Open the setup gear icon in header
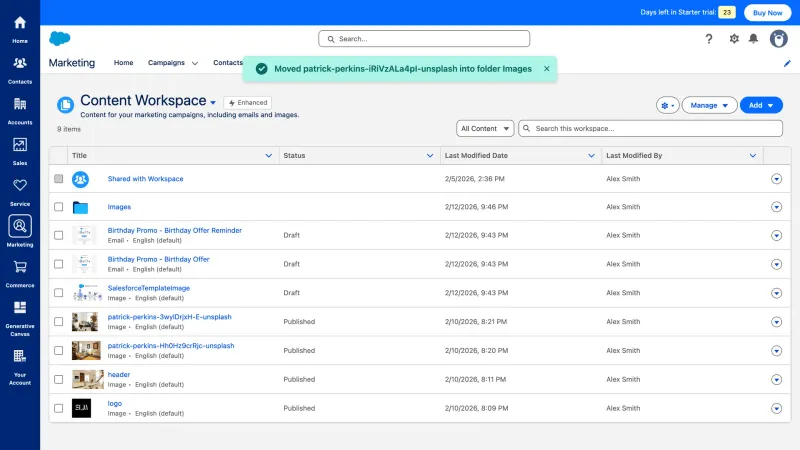The image size is (800, 450). tap(734, 39)
